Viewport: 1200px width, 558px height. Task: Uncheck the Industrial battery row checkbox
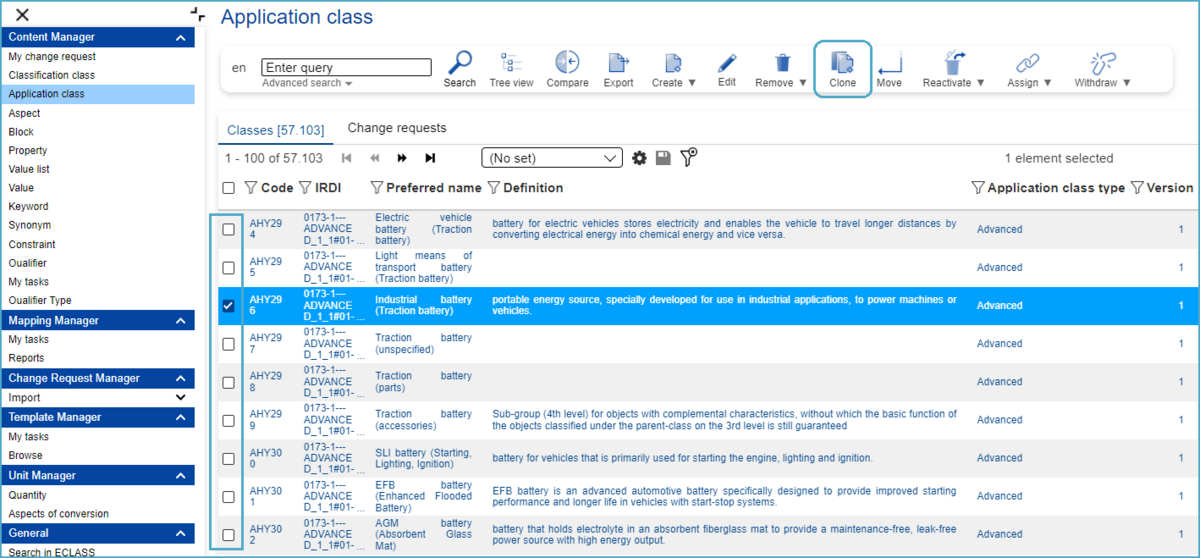click(229, 306)
